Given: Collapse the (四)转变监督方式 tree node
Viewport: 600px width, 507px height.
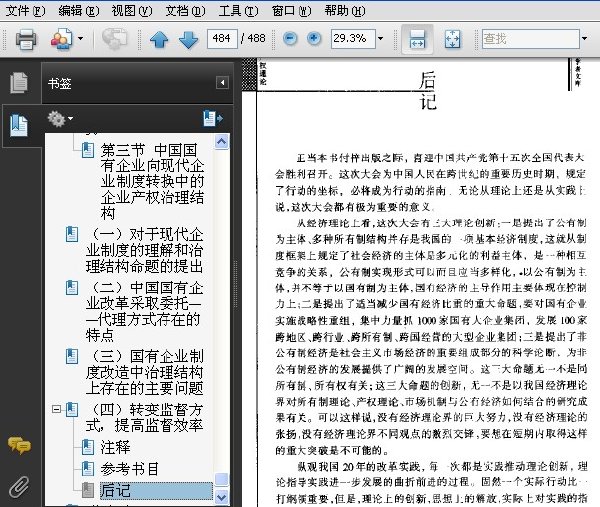Looking at the screenshot, I should click(56, 409).
